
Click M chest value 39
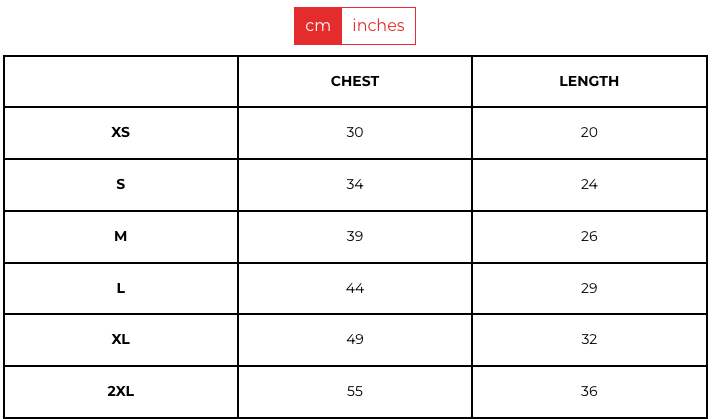[355, 236]
